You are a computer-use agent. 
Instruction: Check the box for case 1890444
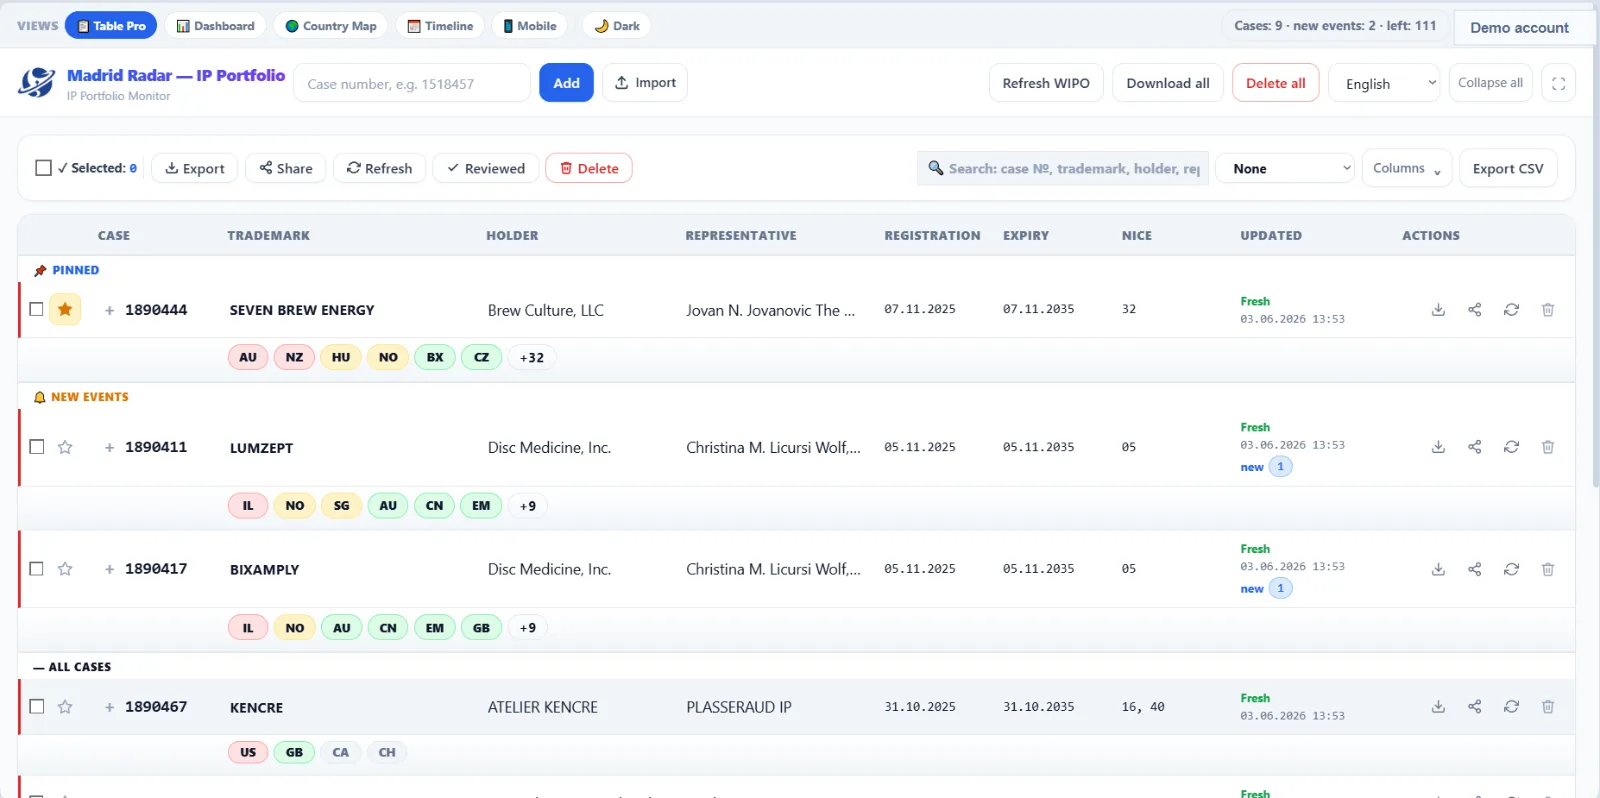pyautogui.click(x=36, y=309)
